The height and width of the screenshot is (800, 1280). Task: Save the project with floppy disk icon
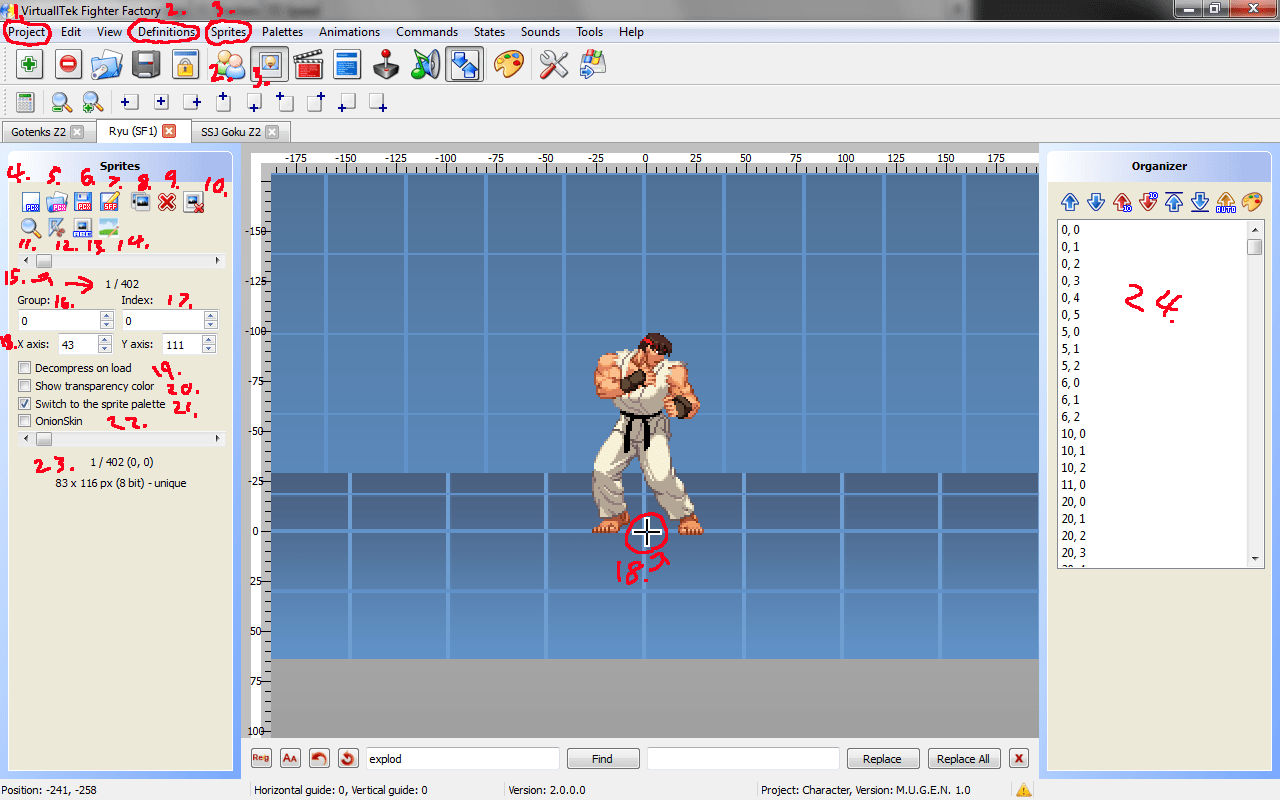(146, 66)
